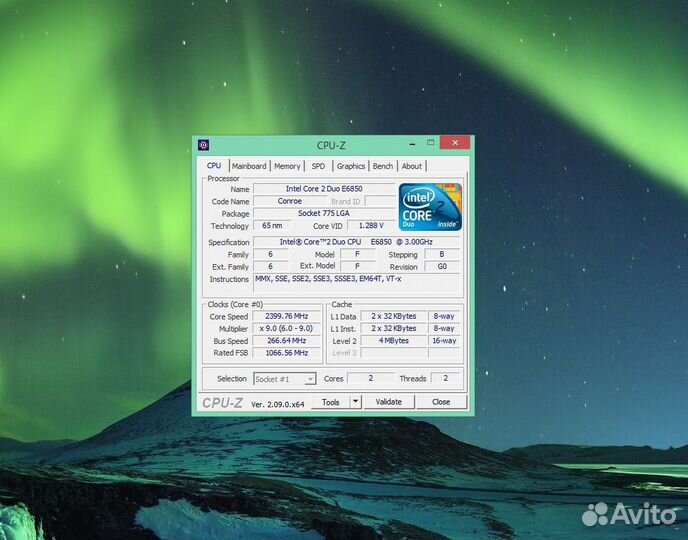Open the Bench tab
This screenshot has width=688, height=540.
click(x=383, y=166)
